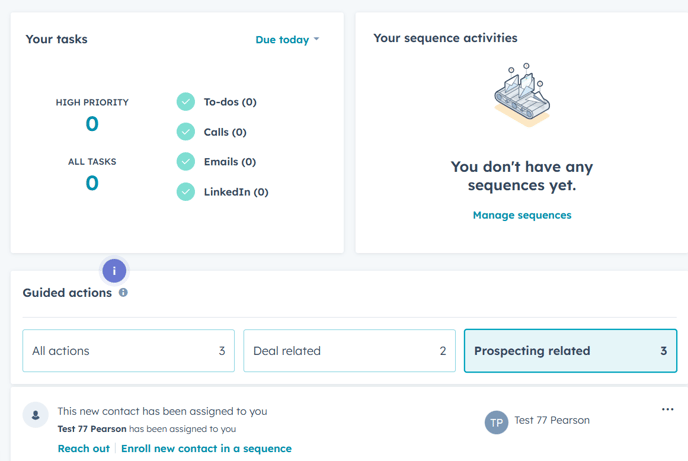Click the Reach out link
The image size is (688, 461).
84,449
